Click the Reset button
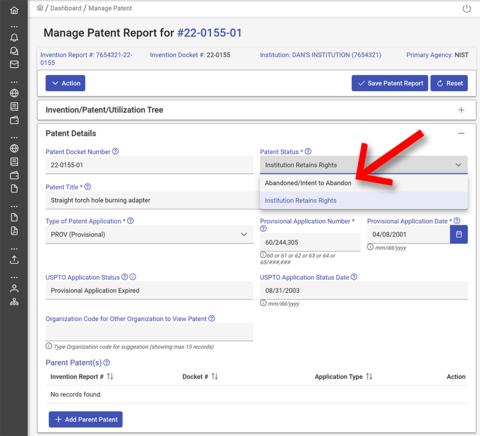 (449, 83)
